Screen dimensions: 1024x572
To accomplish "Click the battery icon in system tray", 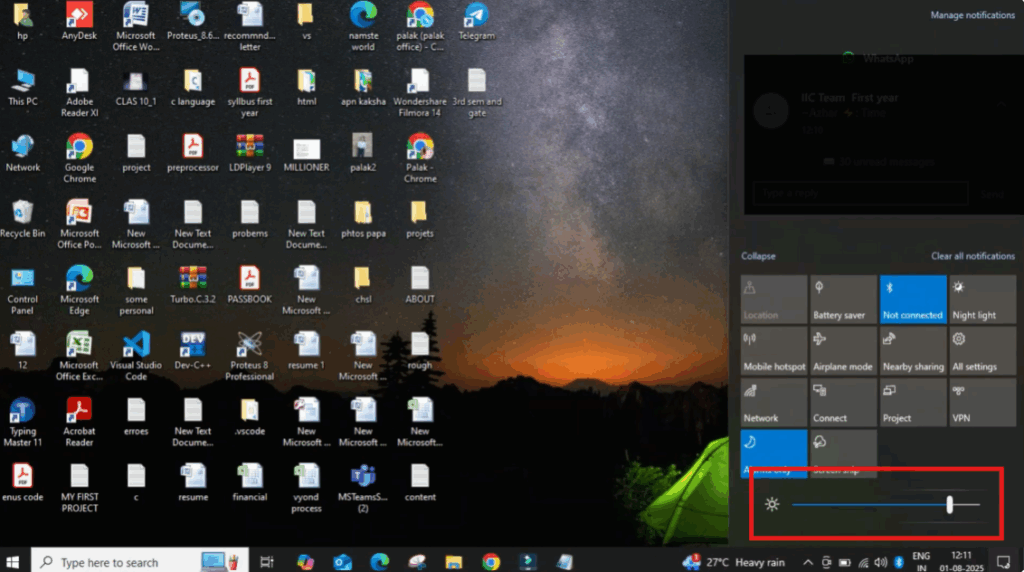I will pos(844,562).
